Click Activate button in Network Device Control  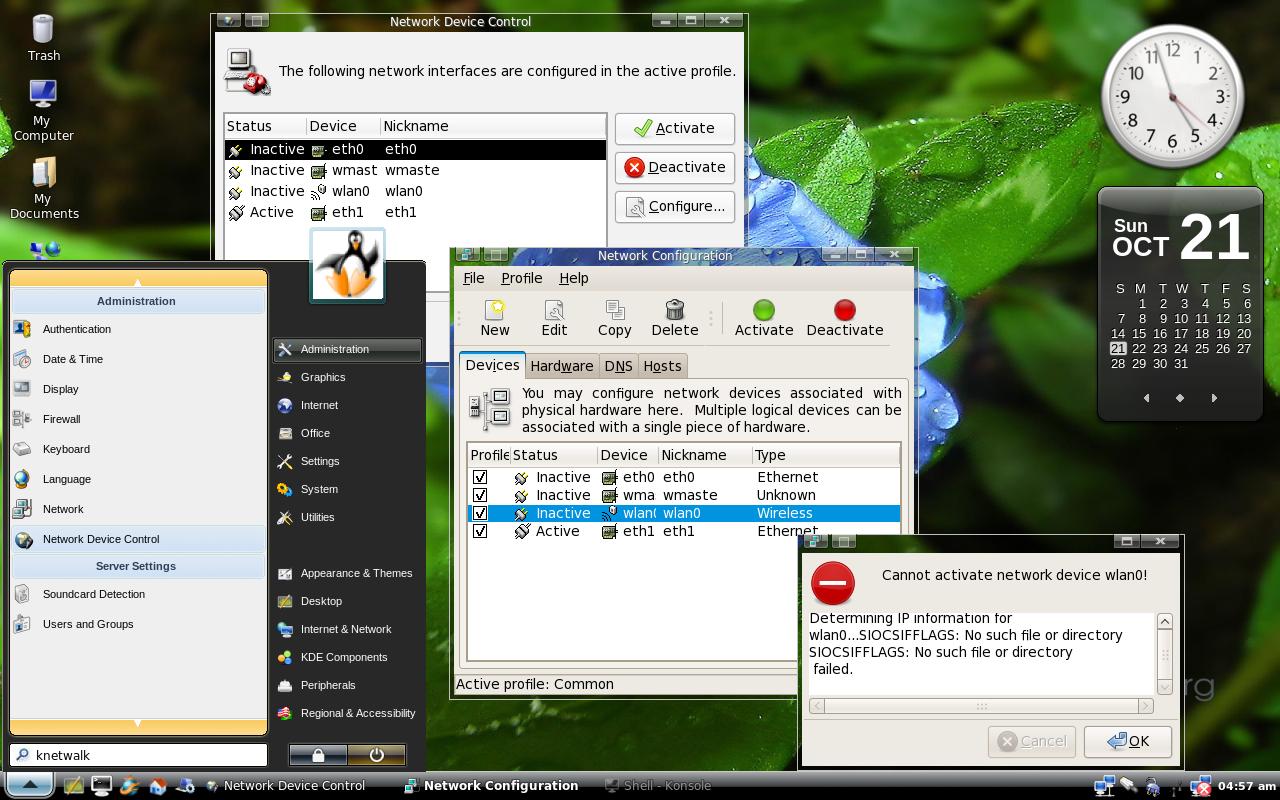coord(675,128)
